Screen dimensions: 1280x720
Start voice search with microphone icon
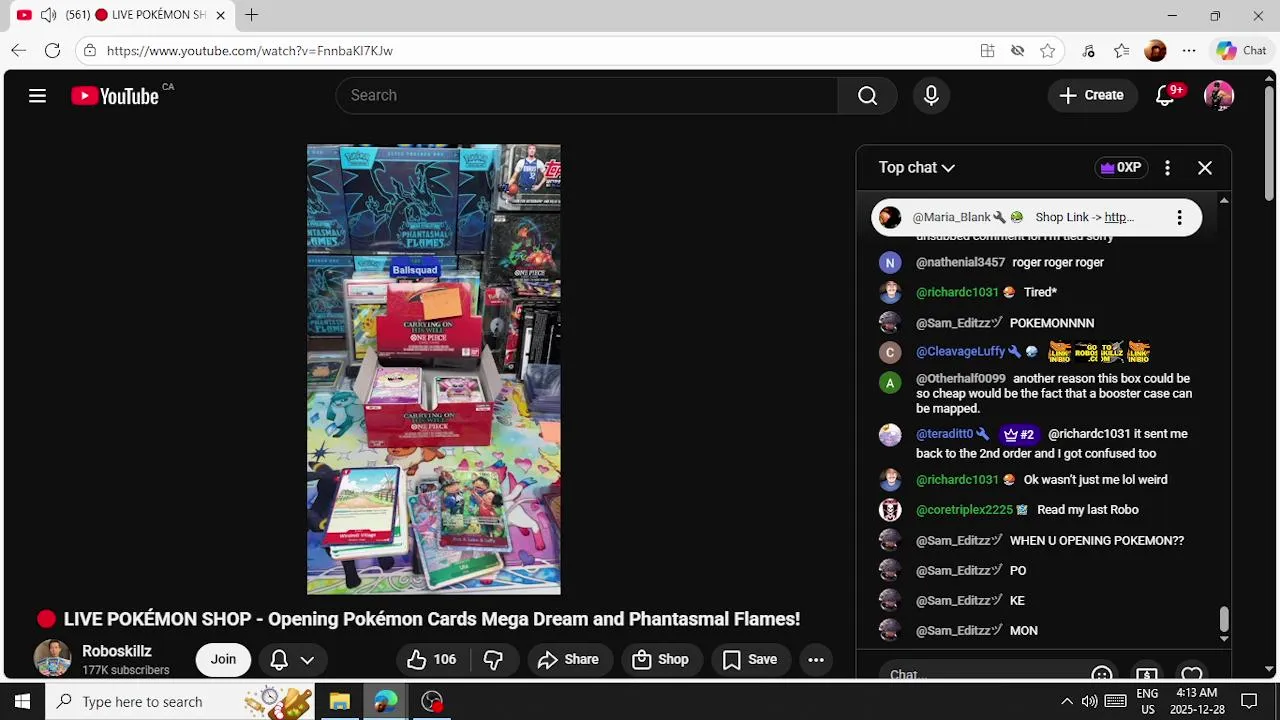(x=931, y=95)
